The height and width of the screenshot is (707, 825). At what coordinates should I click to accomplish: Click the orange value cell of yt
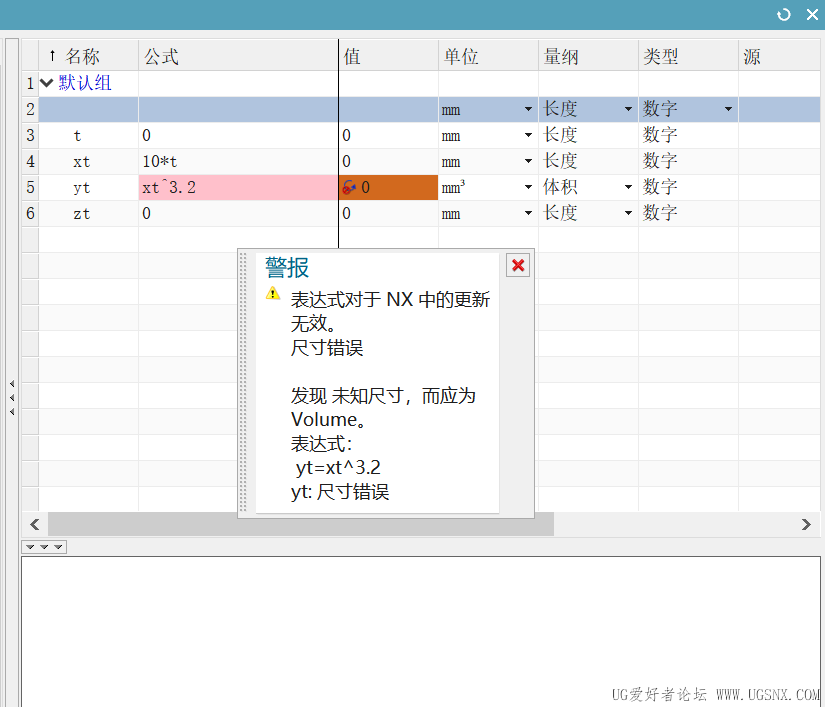[389, 187]
